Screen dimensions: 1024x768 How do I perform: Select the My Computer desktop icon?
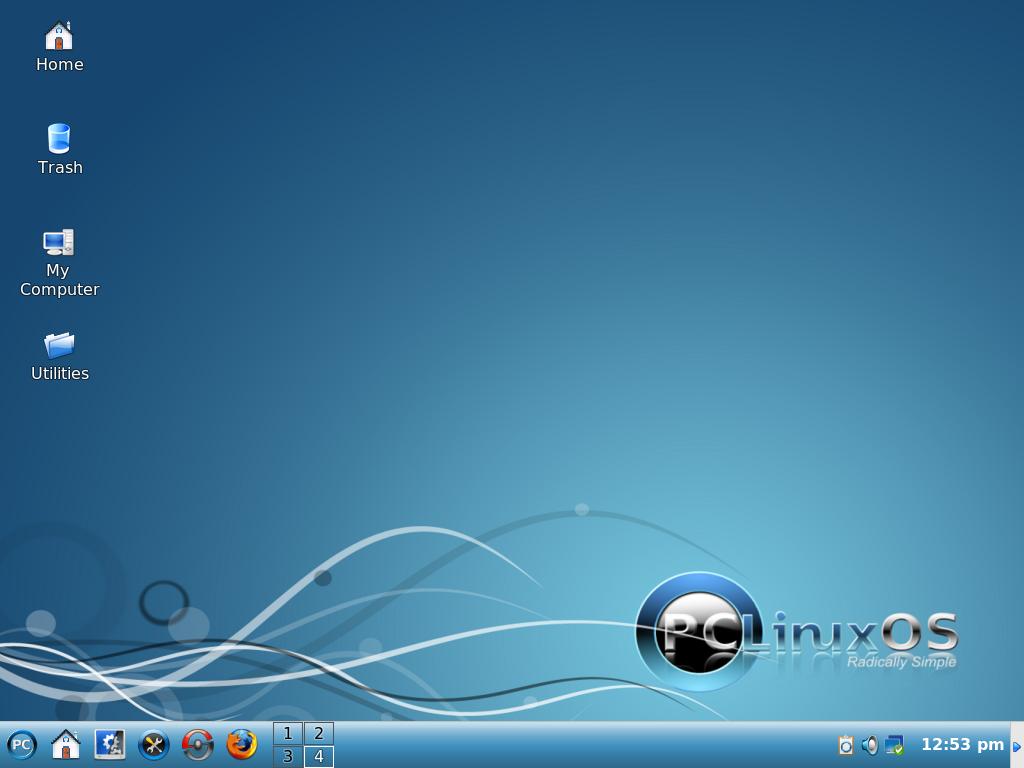click(x=59, y=263)
